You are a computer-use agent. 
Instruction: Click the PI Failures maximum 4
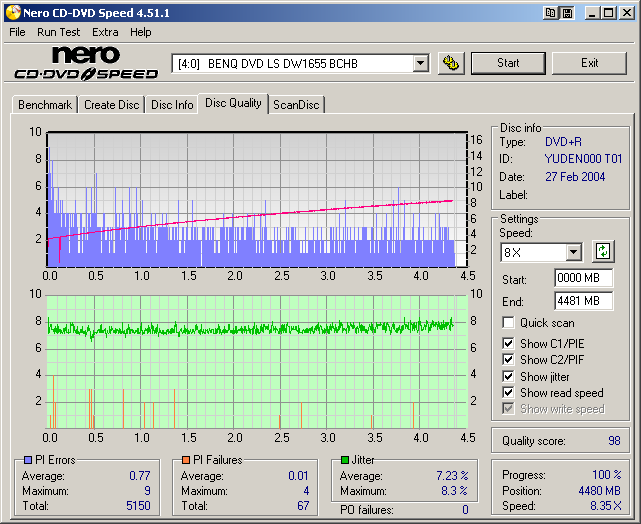(x=306, y=490)
